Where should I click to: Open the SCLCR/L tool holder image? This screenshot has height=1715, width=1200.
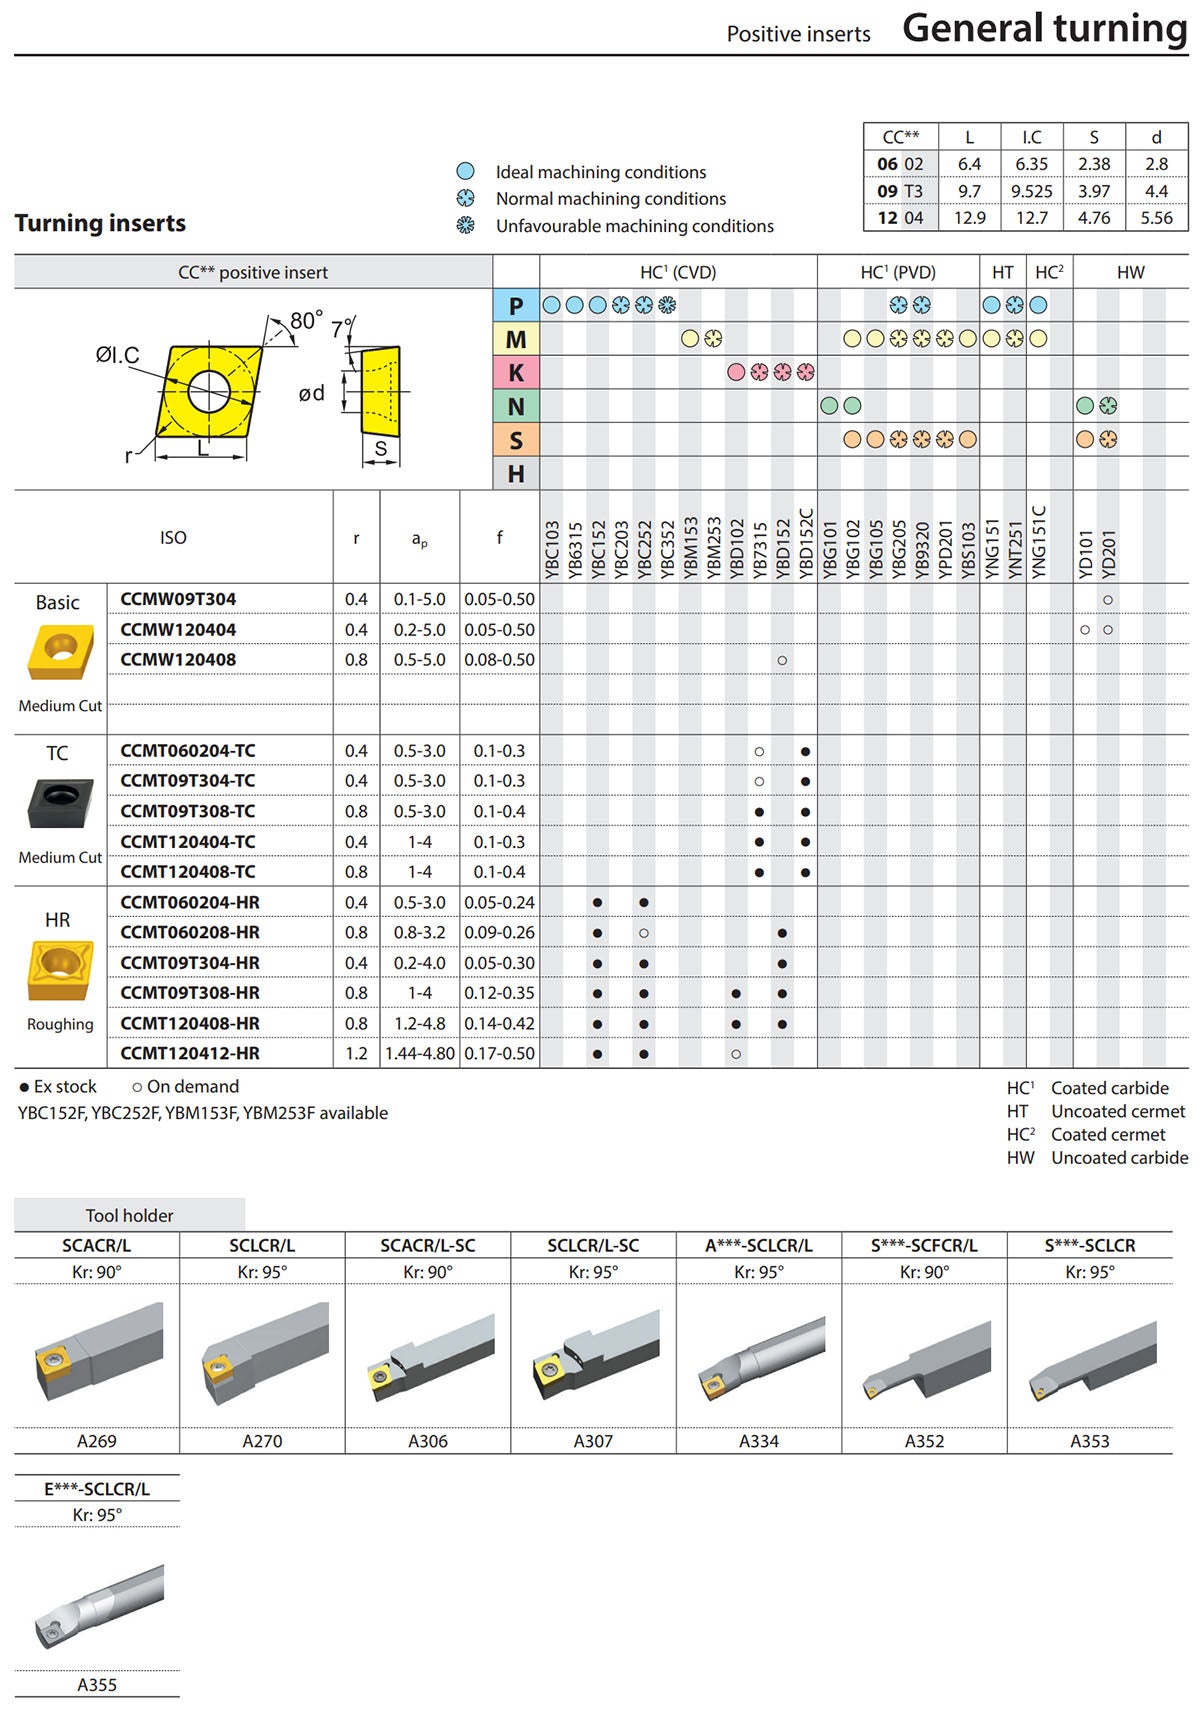[263, 1355]
